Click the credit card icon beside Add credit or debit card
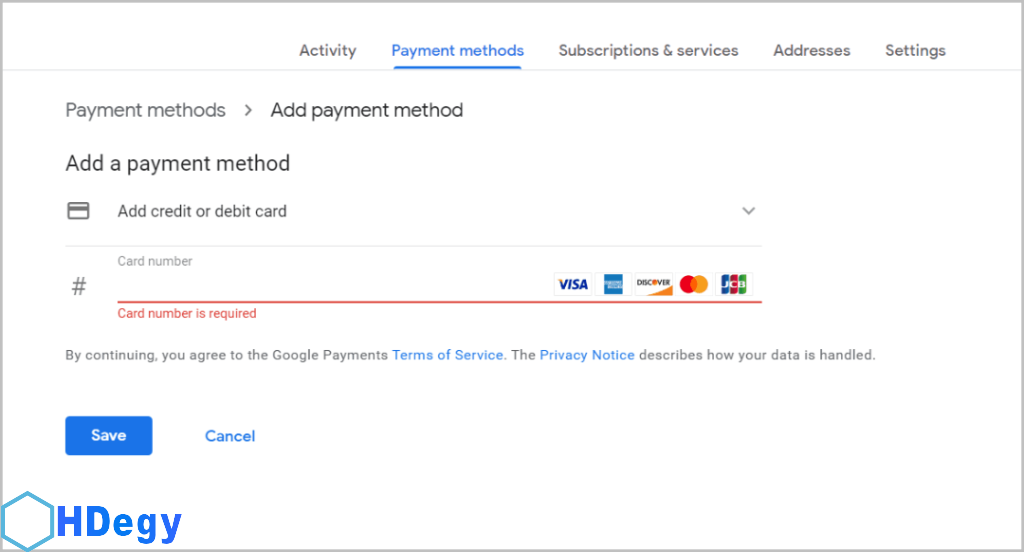 tap(78, 211)
